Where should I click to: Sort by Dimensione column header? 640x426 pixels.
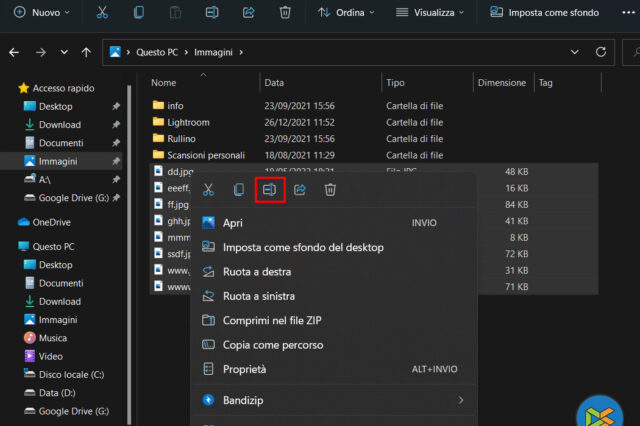coord(501,83)
